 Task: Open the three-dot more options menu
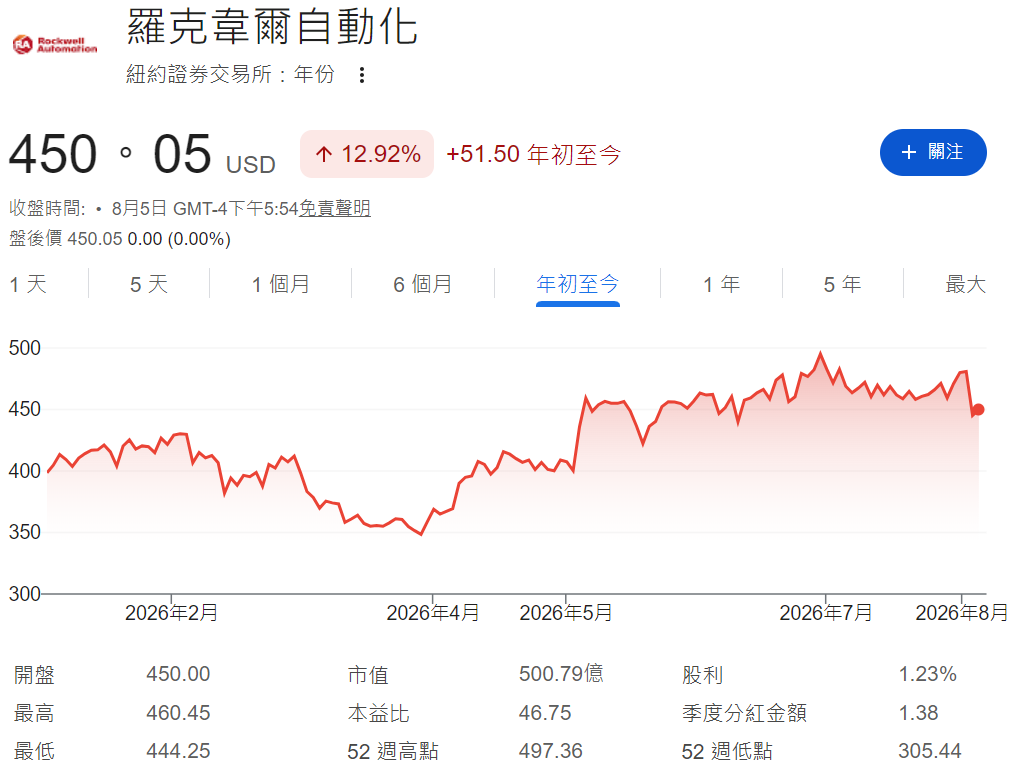[362, 75]
